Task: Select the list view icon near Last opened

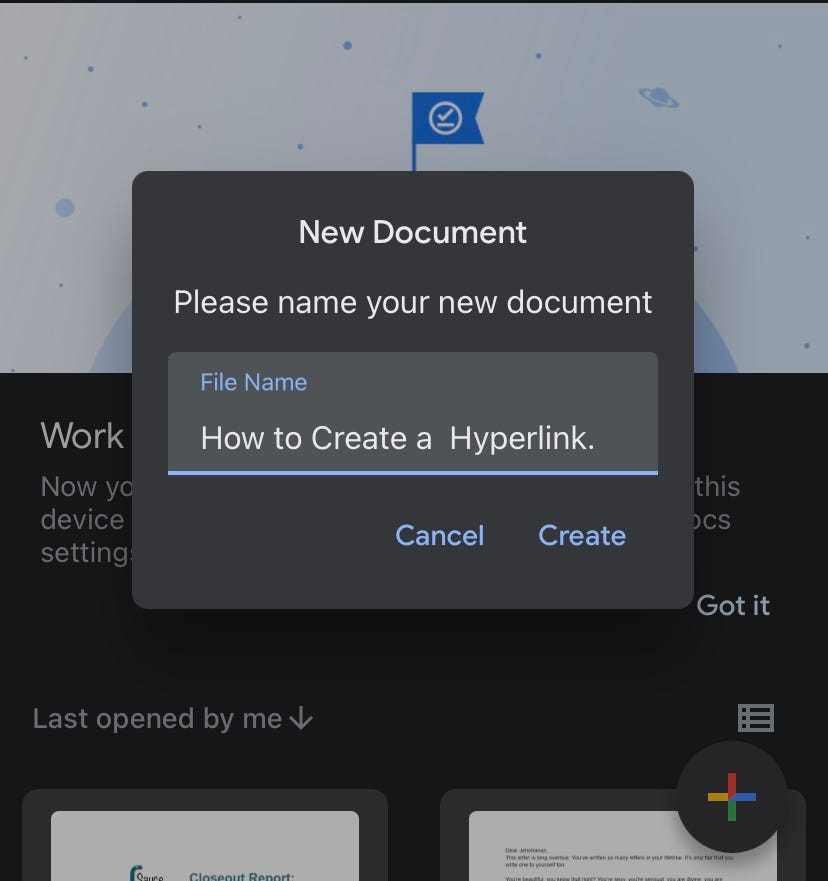Action: (x=756, y=718)
